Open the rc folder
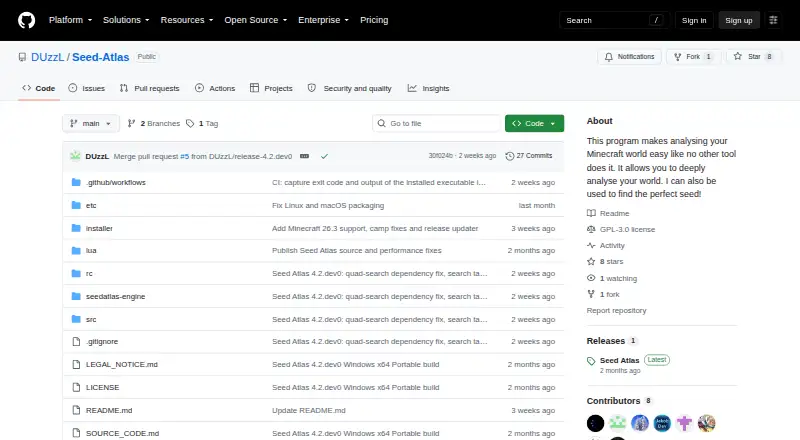 point(89,274)
